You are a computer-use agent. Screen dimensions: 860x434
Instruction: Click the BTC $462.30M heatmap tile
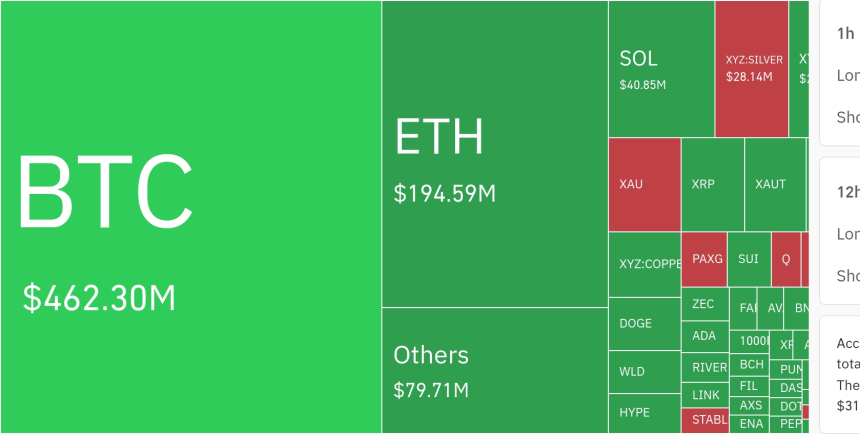click(190, 217)
